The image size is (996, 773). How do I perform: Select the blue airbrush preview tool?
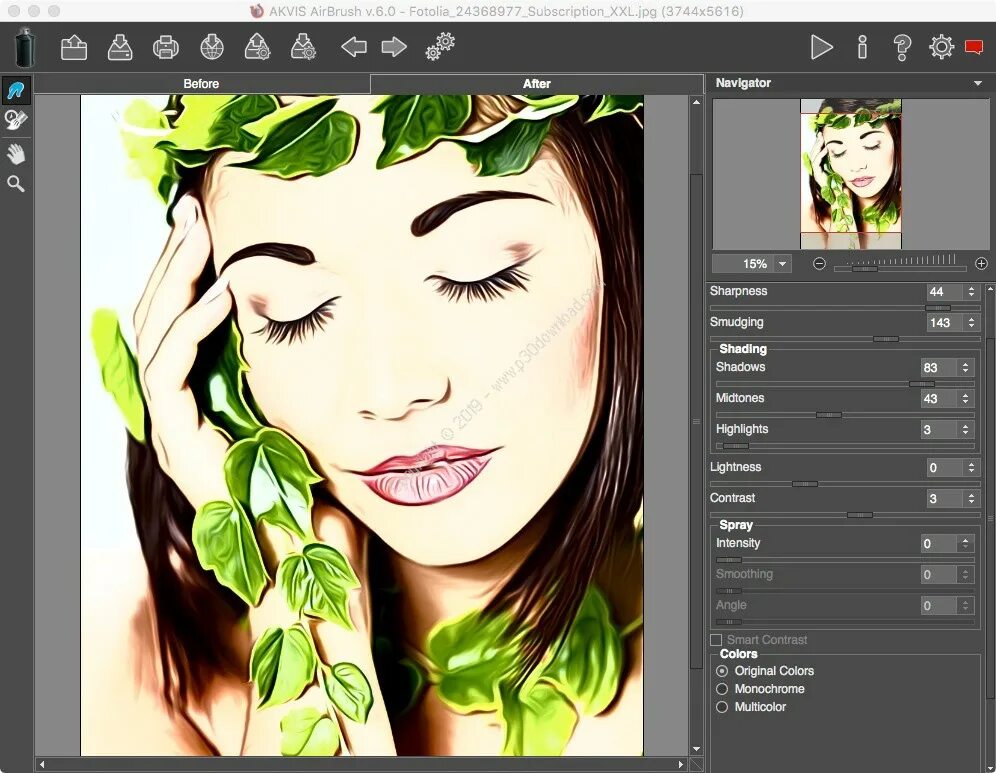(16, 90)
